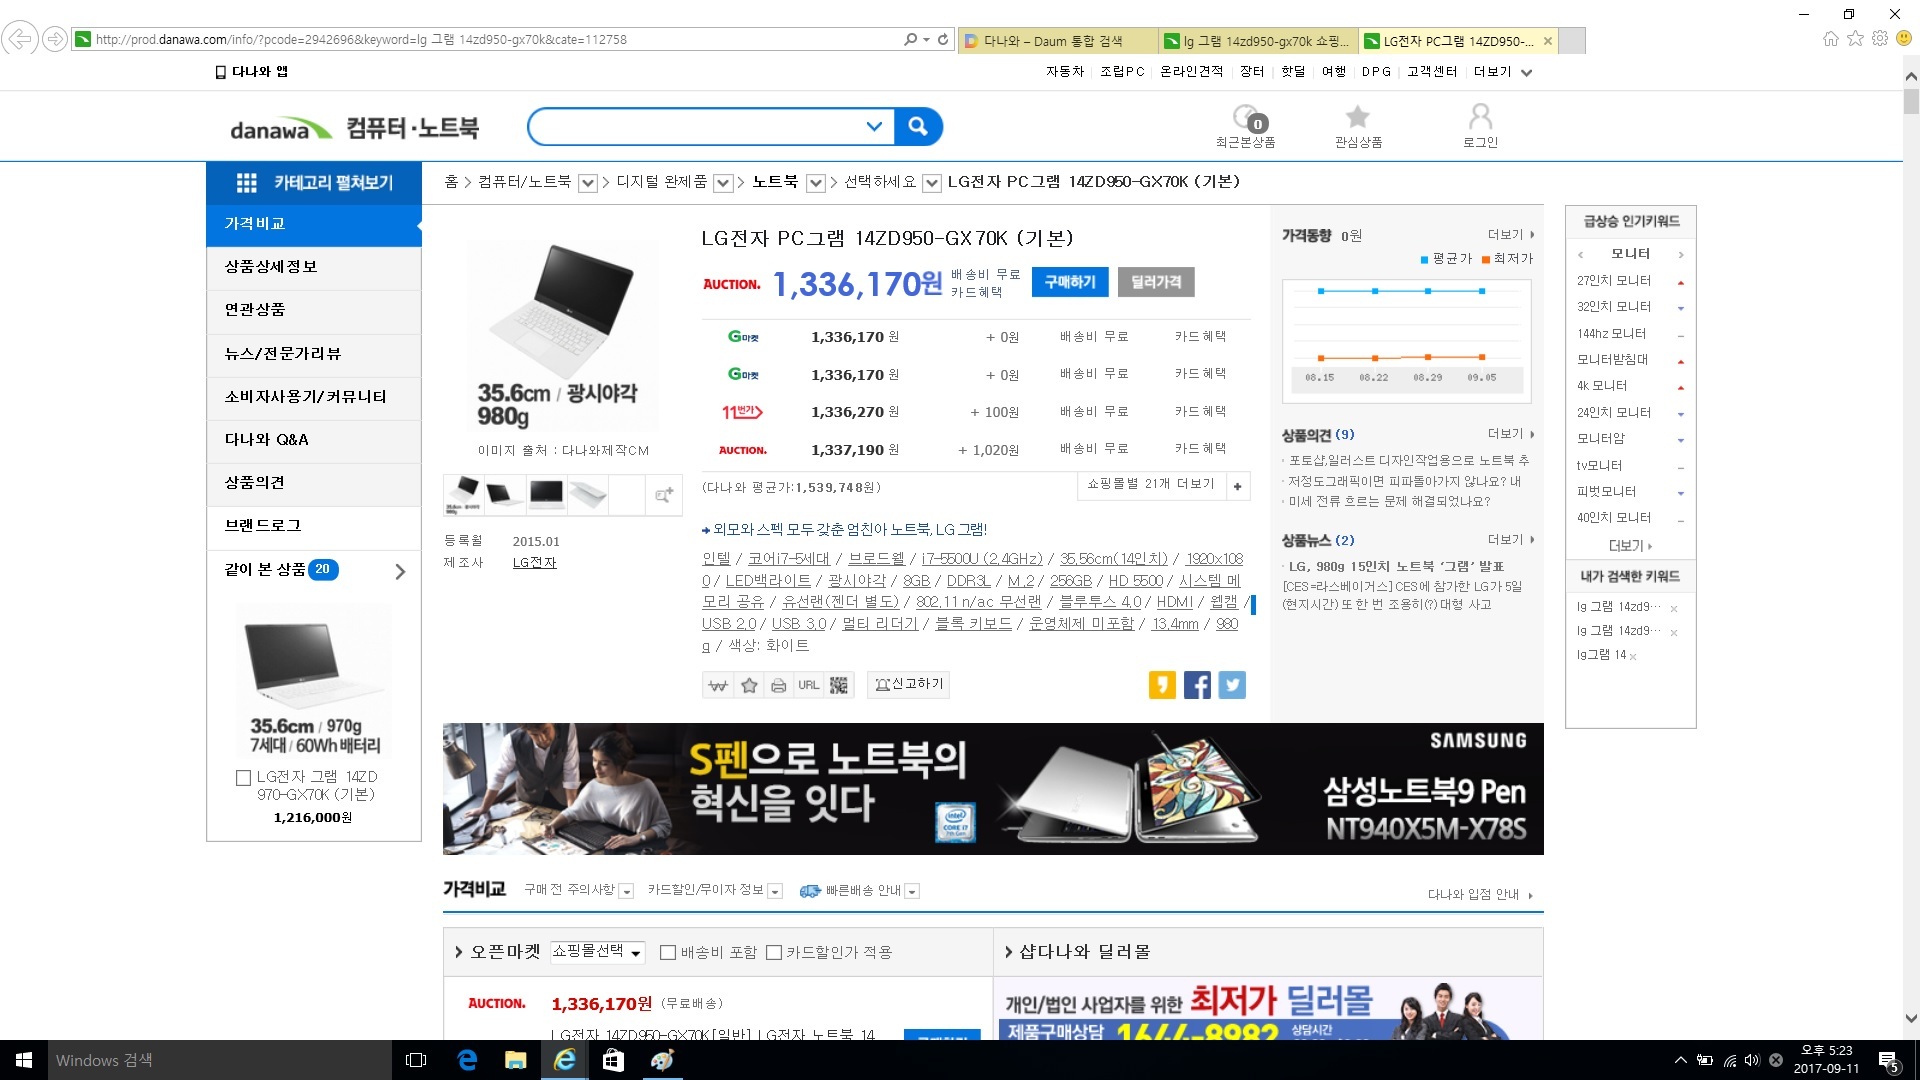This screenshot has height=1080, width=1920.
Task: Open Windows Start menu
Action: click(24, 1060)
